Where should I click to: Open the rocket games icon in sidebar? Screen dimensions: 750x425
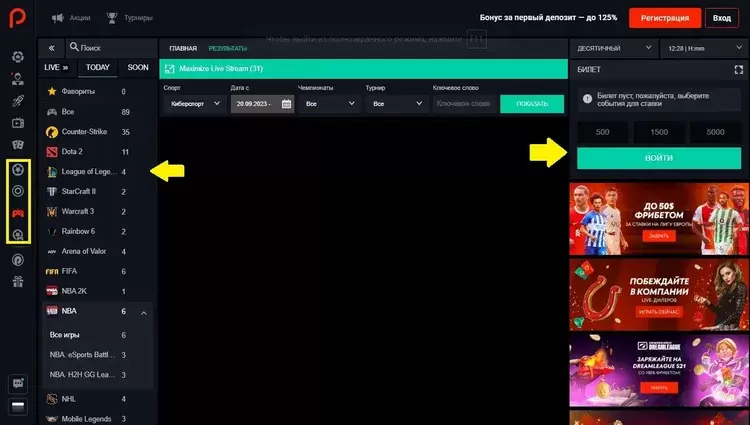point(18,101)
